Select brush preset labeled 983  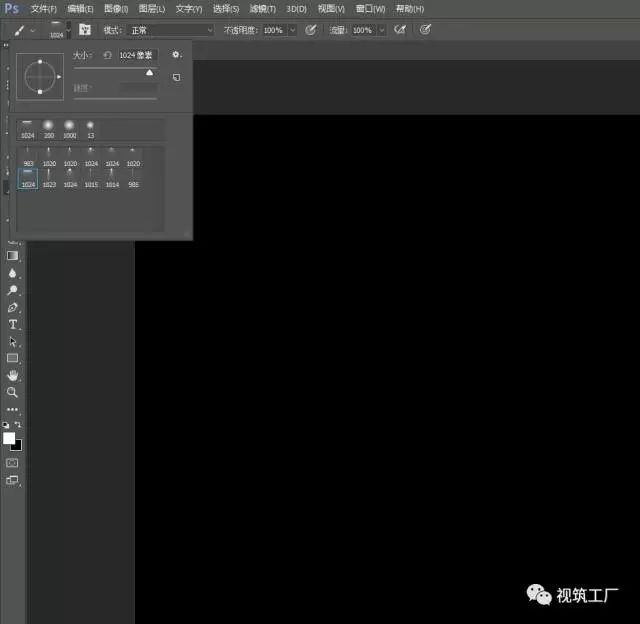[28, 157]
